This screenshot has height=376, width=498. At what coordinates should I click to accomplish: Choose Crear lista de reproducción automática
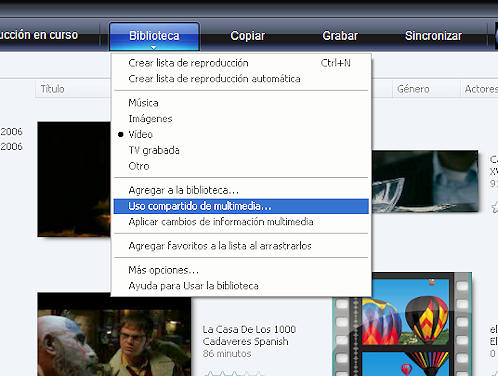click(x=241, y=79)
